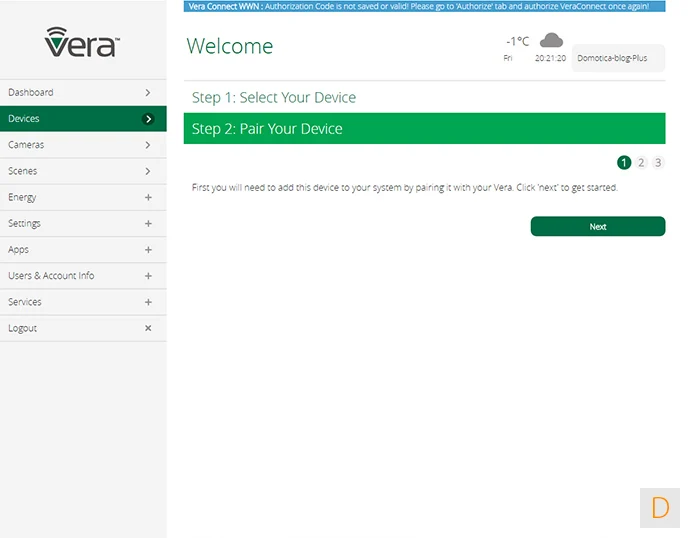The height and width of the screenshot is (538, 690).
Task: Jump to wizard page indicator 3
Action: pyautogui.click(x=658, y=163)
